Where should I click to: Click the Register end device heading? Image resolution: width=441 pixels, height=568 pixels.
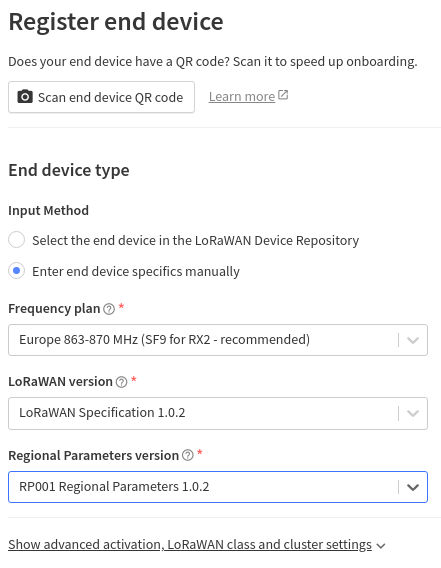pos(116,22)
